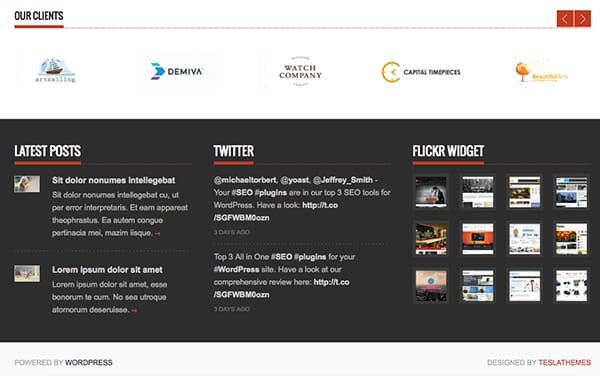Viewport: 600px width, 376px height.
Task: Open 'Sit dolor nonumes intellegebat' post title
Action: tap(114, 180)
